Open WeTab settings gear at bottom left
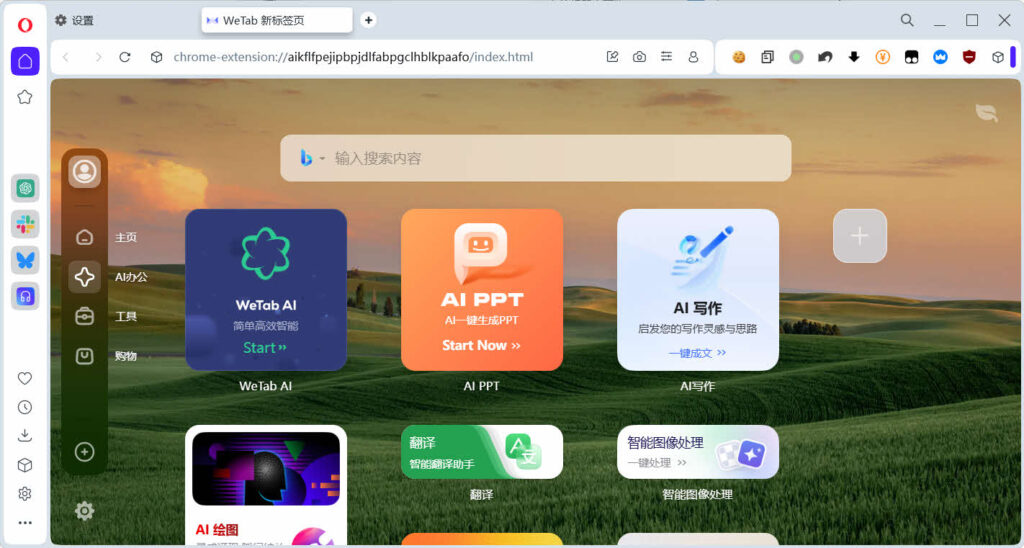 (84, 510)
